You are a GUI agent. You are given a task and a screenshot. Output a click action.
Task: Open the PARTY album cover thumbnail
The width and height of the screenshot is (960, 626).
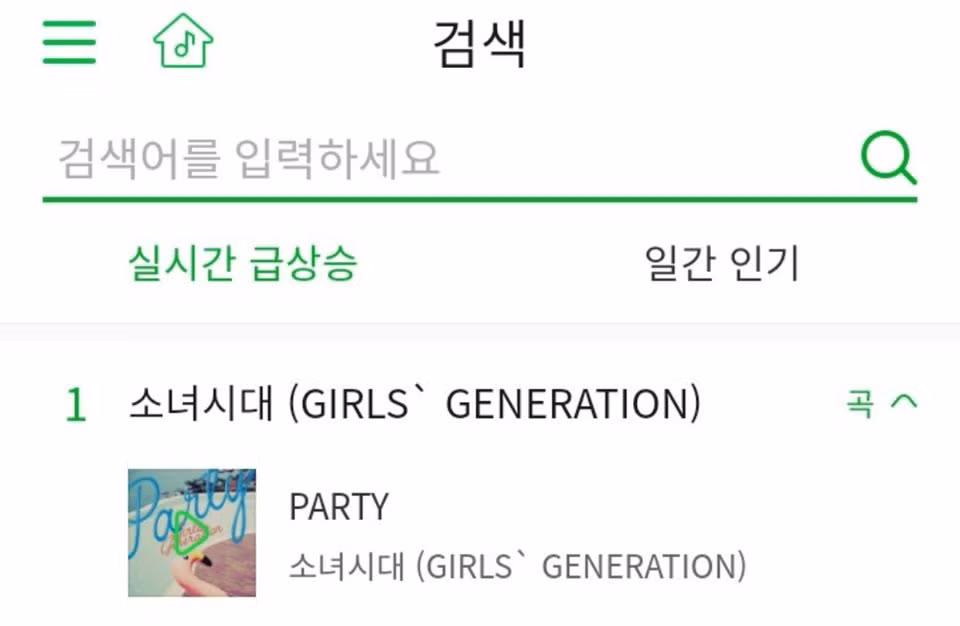(x=192, y=532)
